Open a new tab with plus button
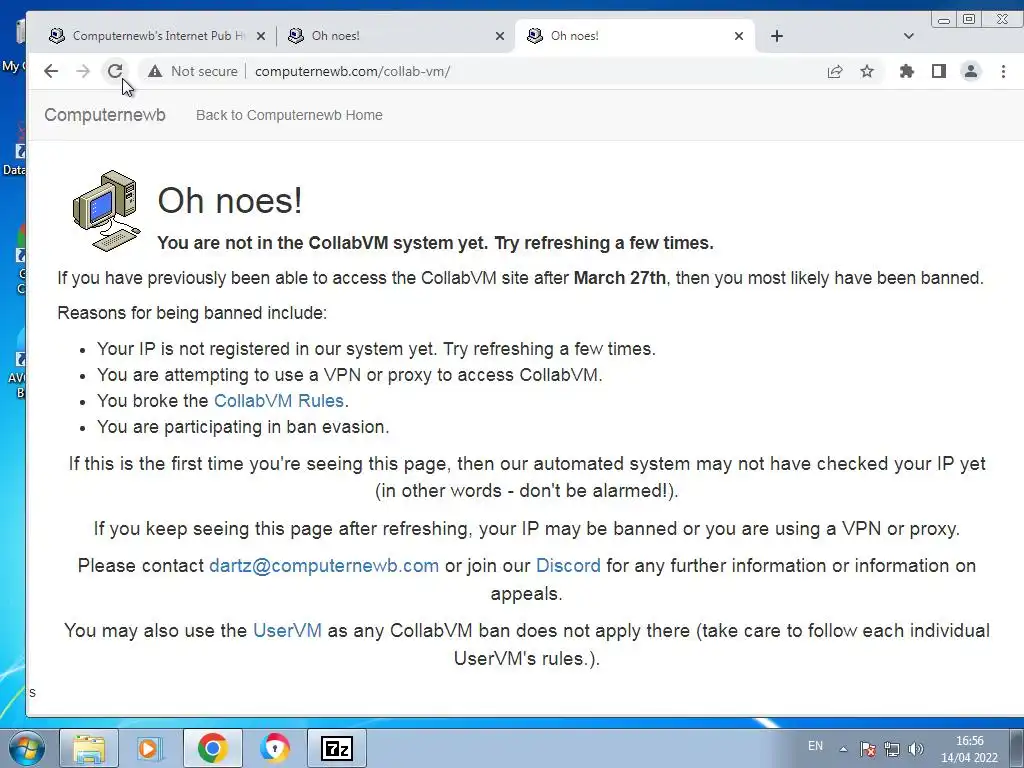This screenshot has width=1024, height=768. (x=776, y=36)
